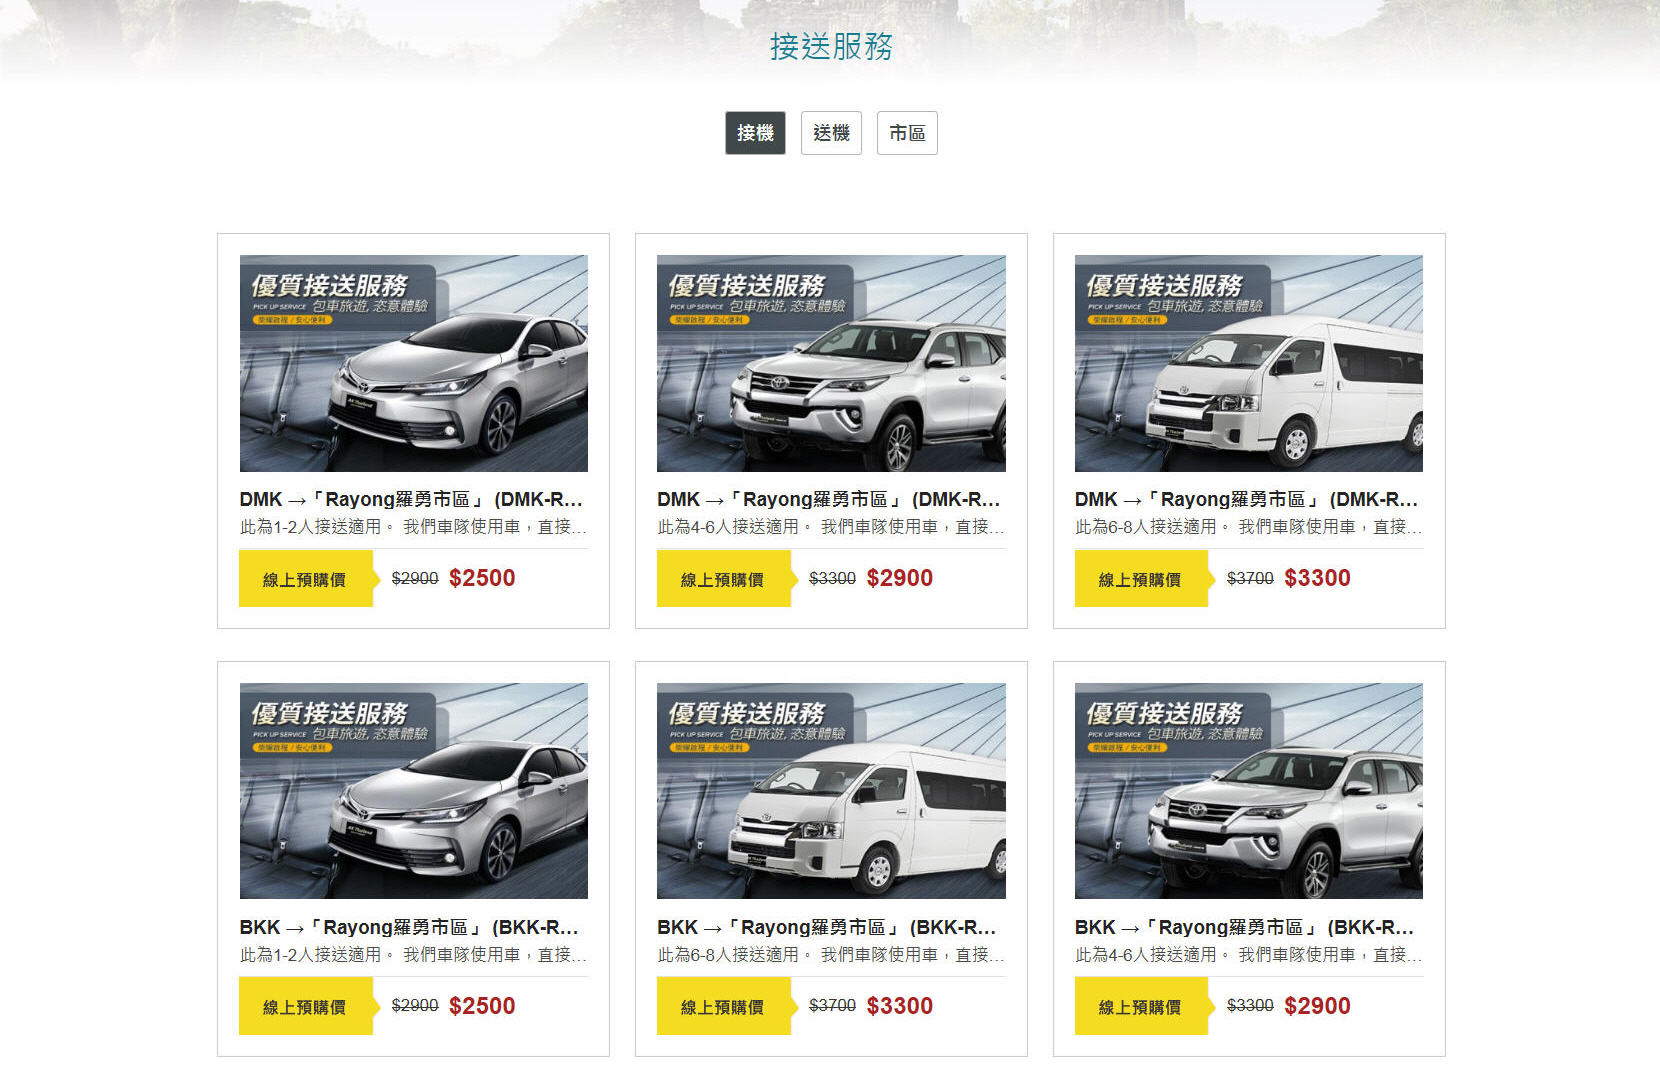Open the 市區 tab
This screenshot has height=1068, width=1660.
pos(907,133)
